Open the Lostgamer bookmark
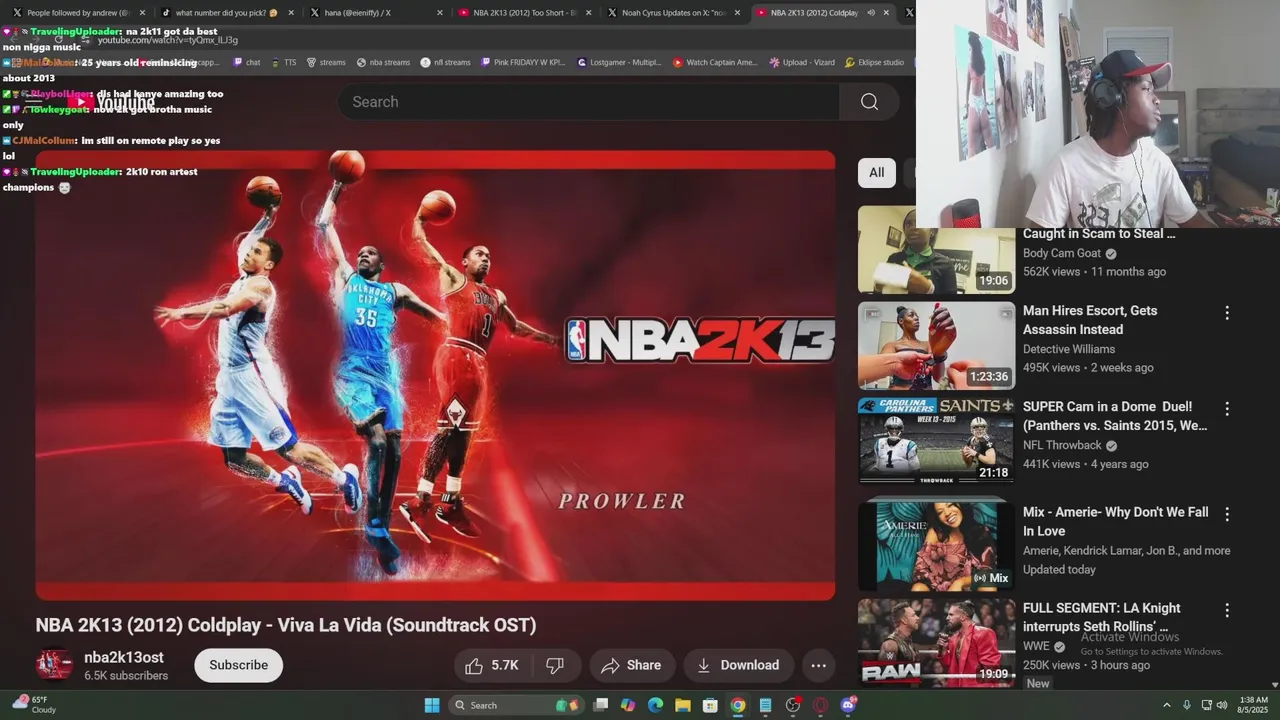This screenshot has height=720, width=1280. [x=619, y=62]
